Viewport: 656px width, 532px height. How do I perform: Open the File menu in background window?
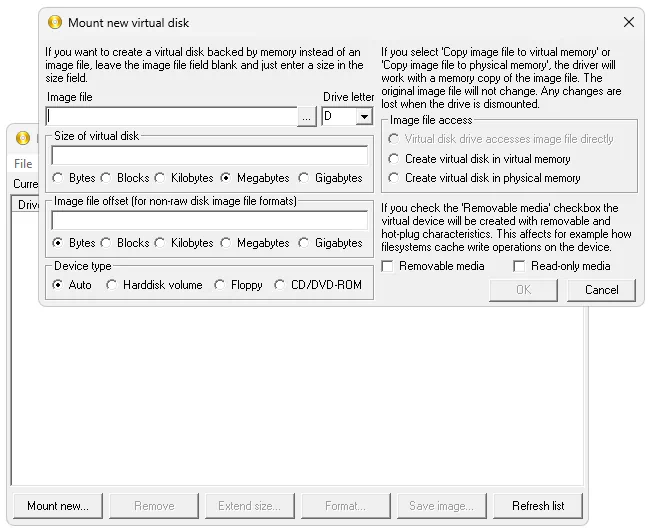(x=23, y=164)
